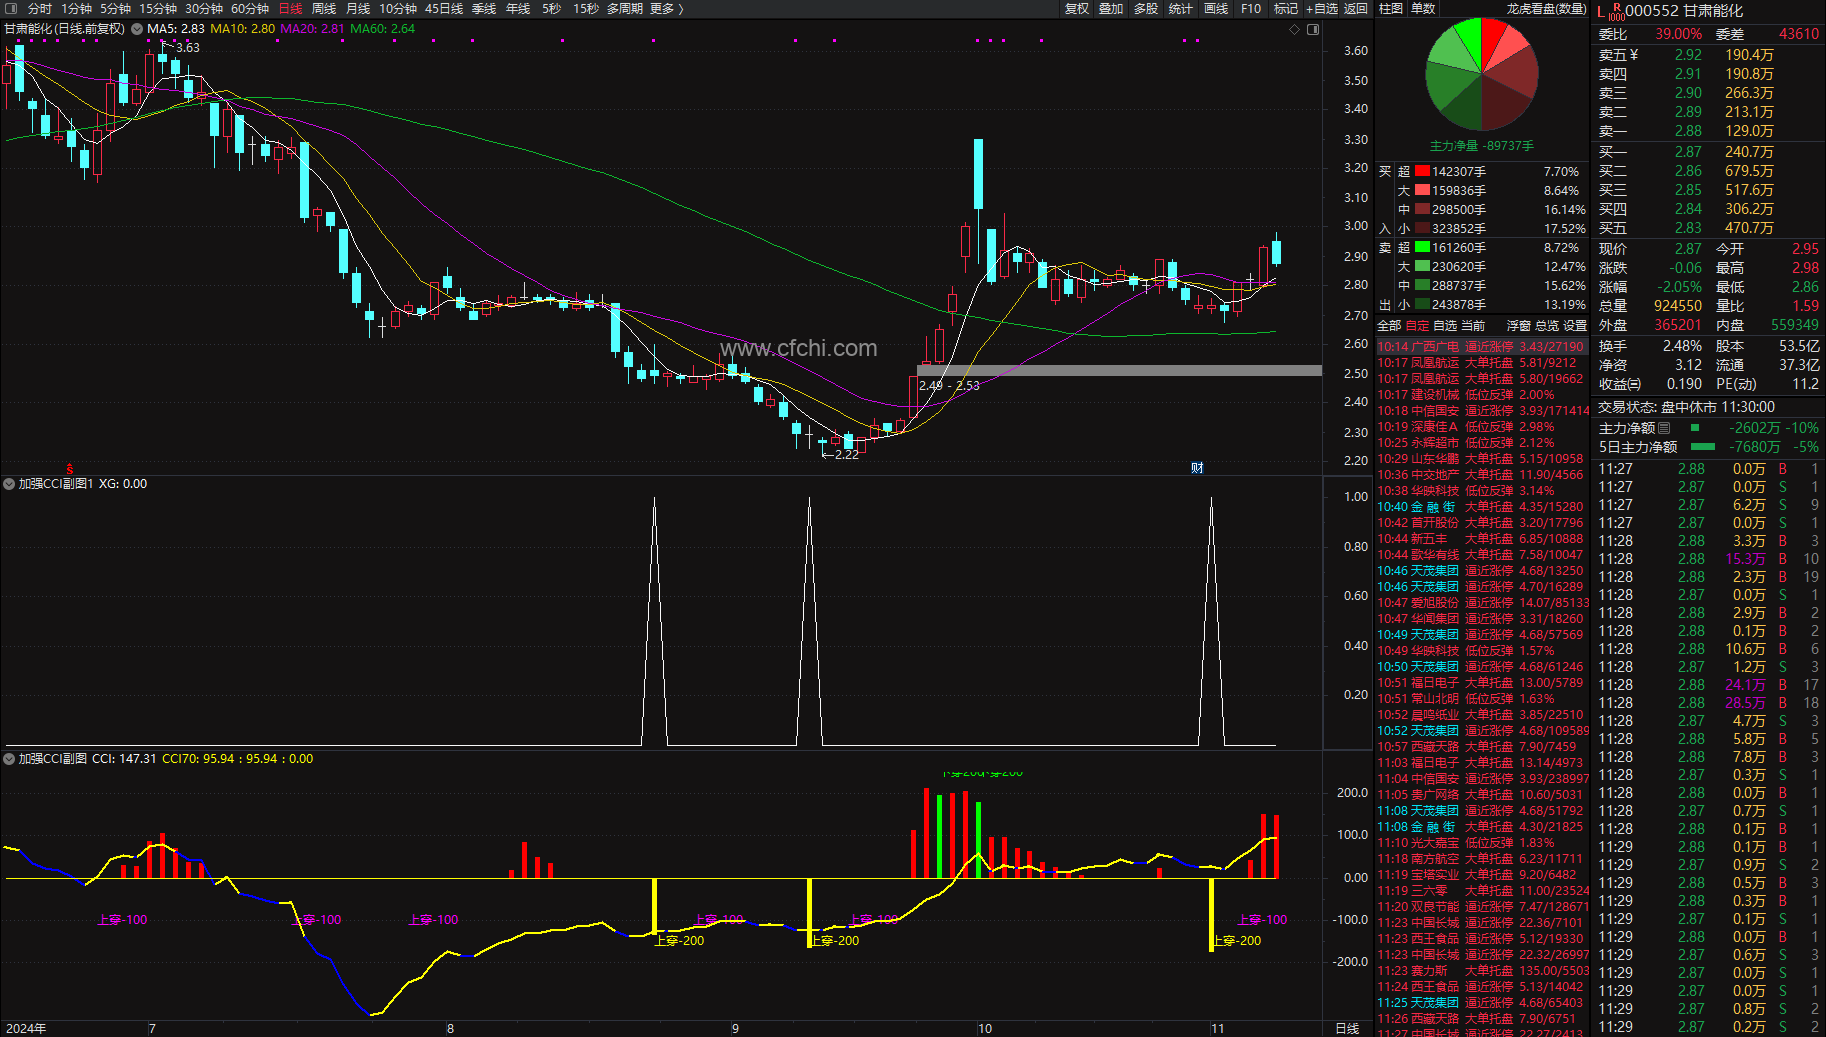Image resolution: width=1826 pixels, height=1037 pixels.
Task: Click the 财 finance marker on chart
Action: 1197,467
